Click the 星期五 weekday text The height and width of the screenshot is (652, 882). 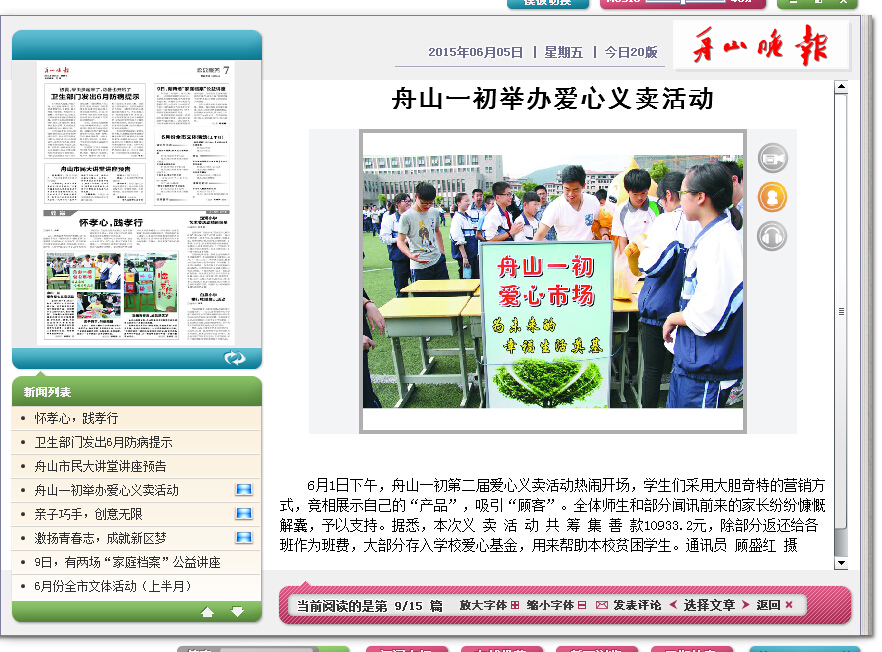coord(563,52)
